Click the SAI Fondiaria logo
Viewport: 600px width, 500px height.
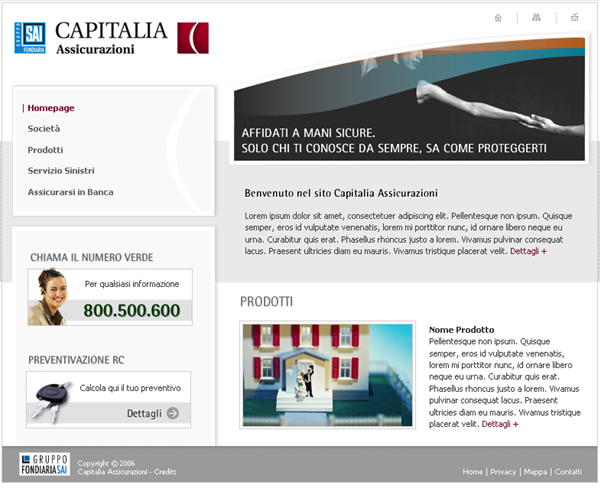(x=30, y=38)
